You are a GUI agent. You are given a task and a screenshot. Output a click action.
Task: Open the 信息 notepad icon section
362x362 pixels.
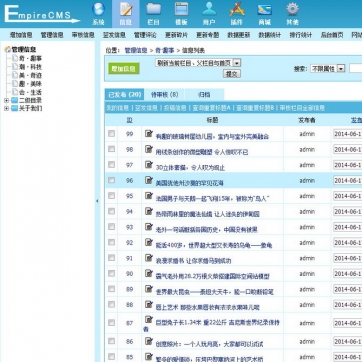126,14
